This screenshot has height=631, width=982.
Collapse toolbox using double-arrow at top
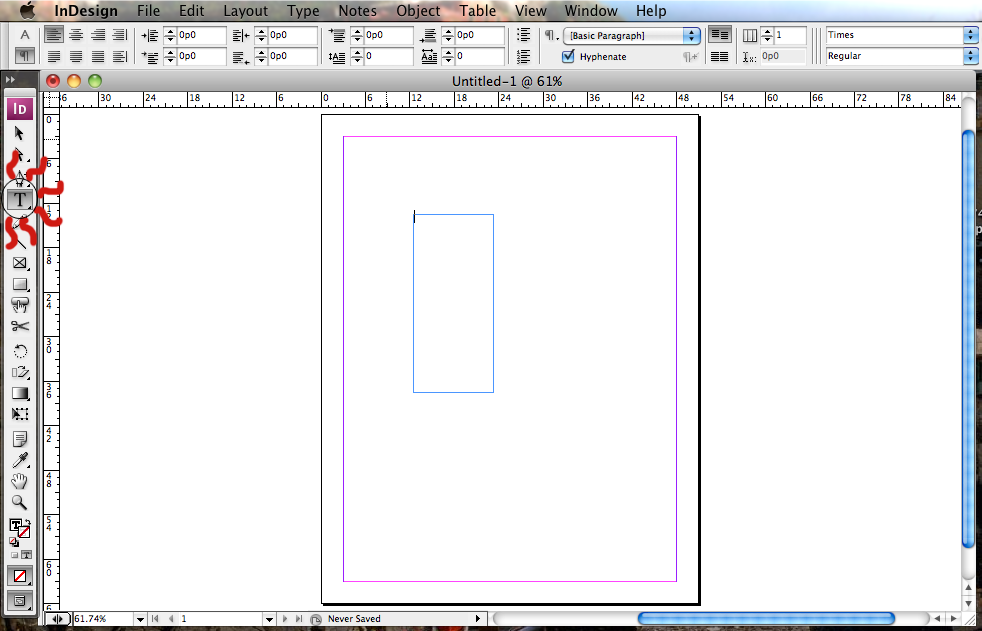coord(11,80)
